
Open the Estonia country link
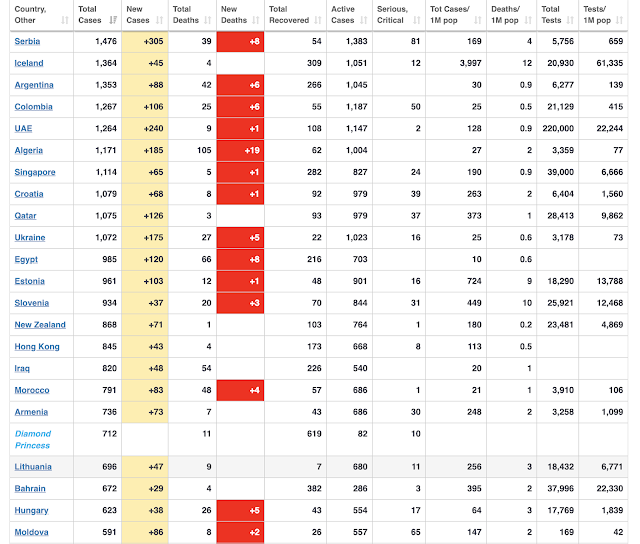[x=29, y=281]
